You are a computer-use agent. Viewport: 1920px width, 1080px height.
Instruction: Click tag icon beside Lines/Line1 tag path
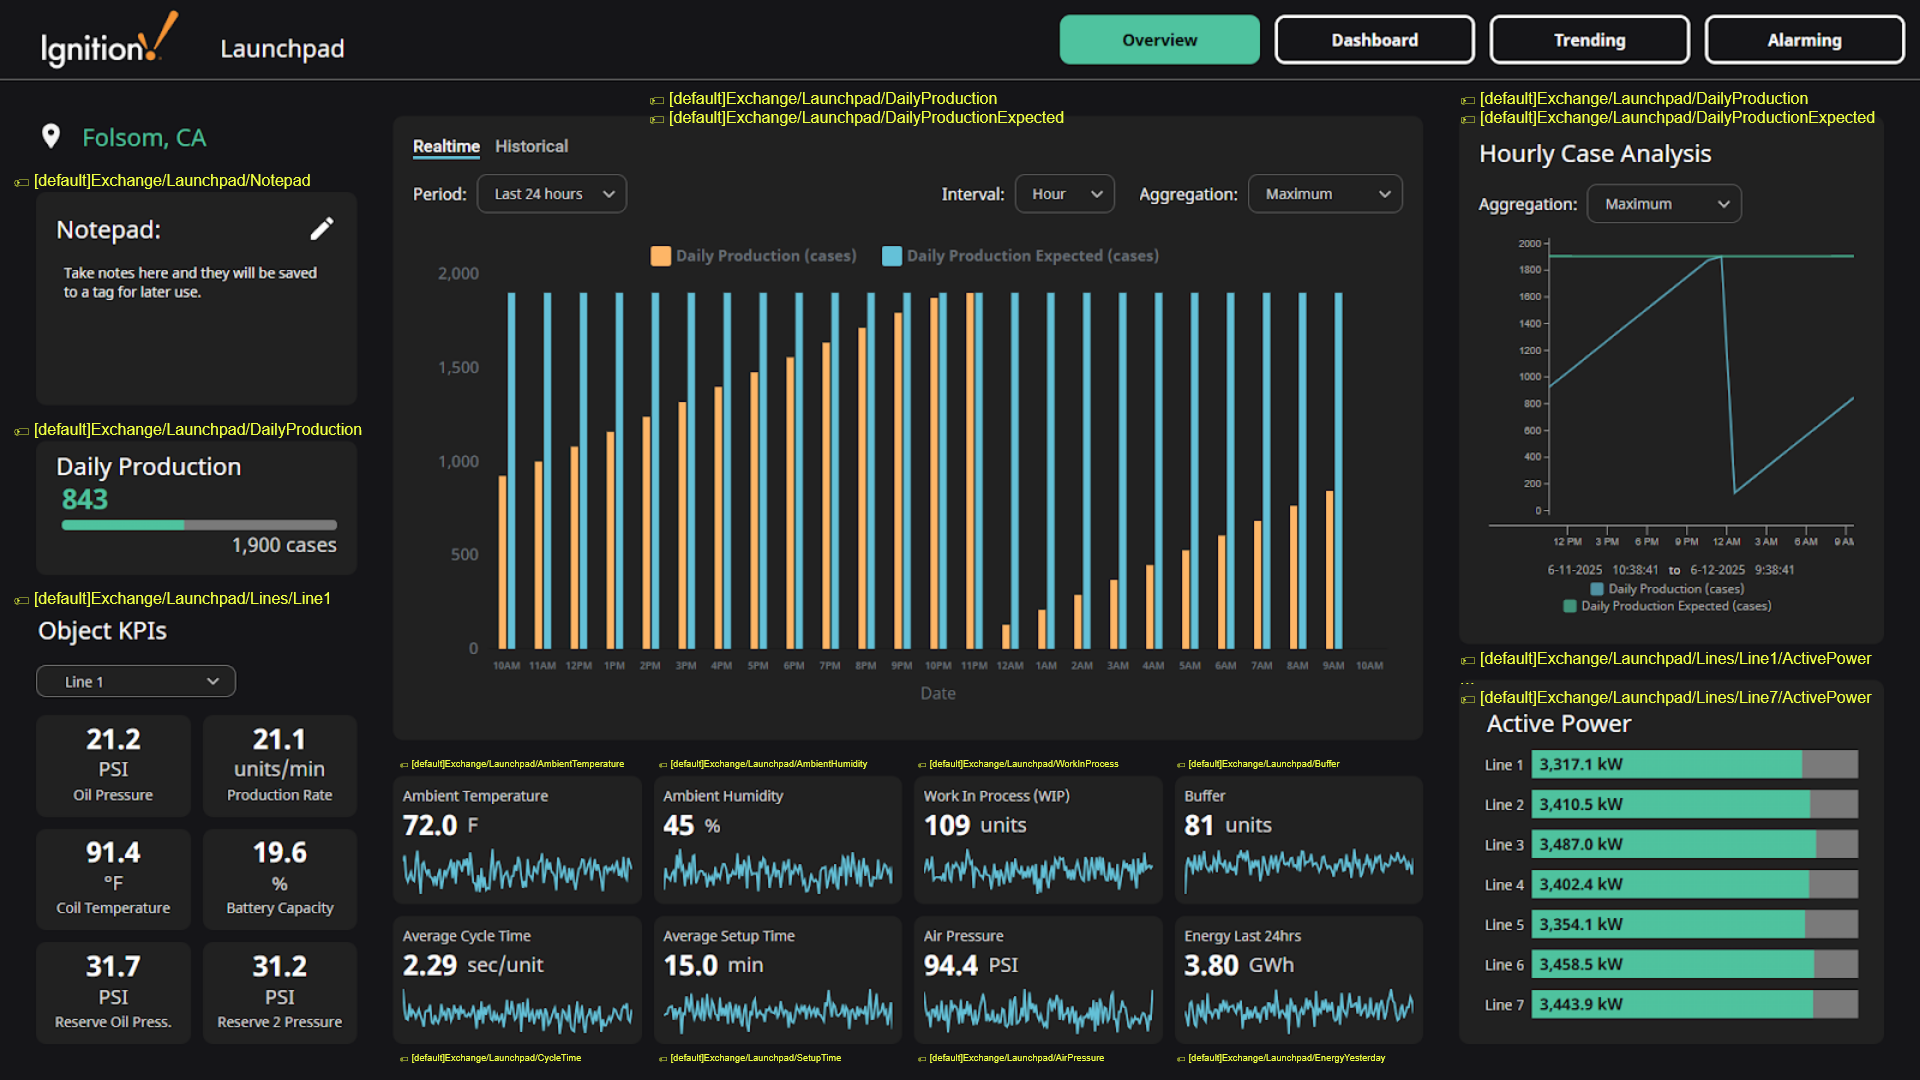[21, 600]
